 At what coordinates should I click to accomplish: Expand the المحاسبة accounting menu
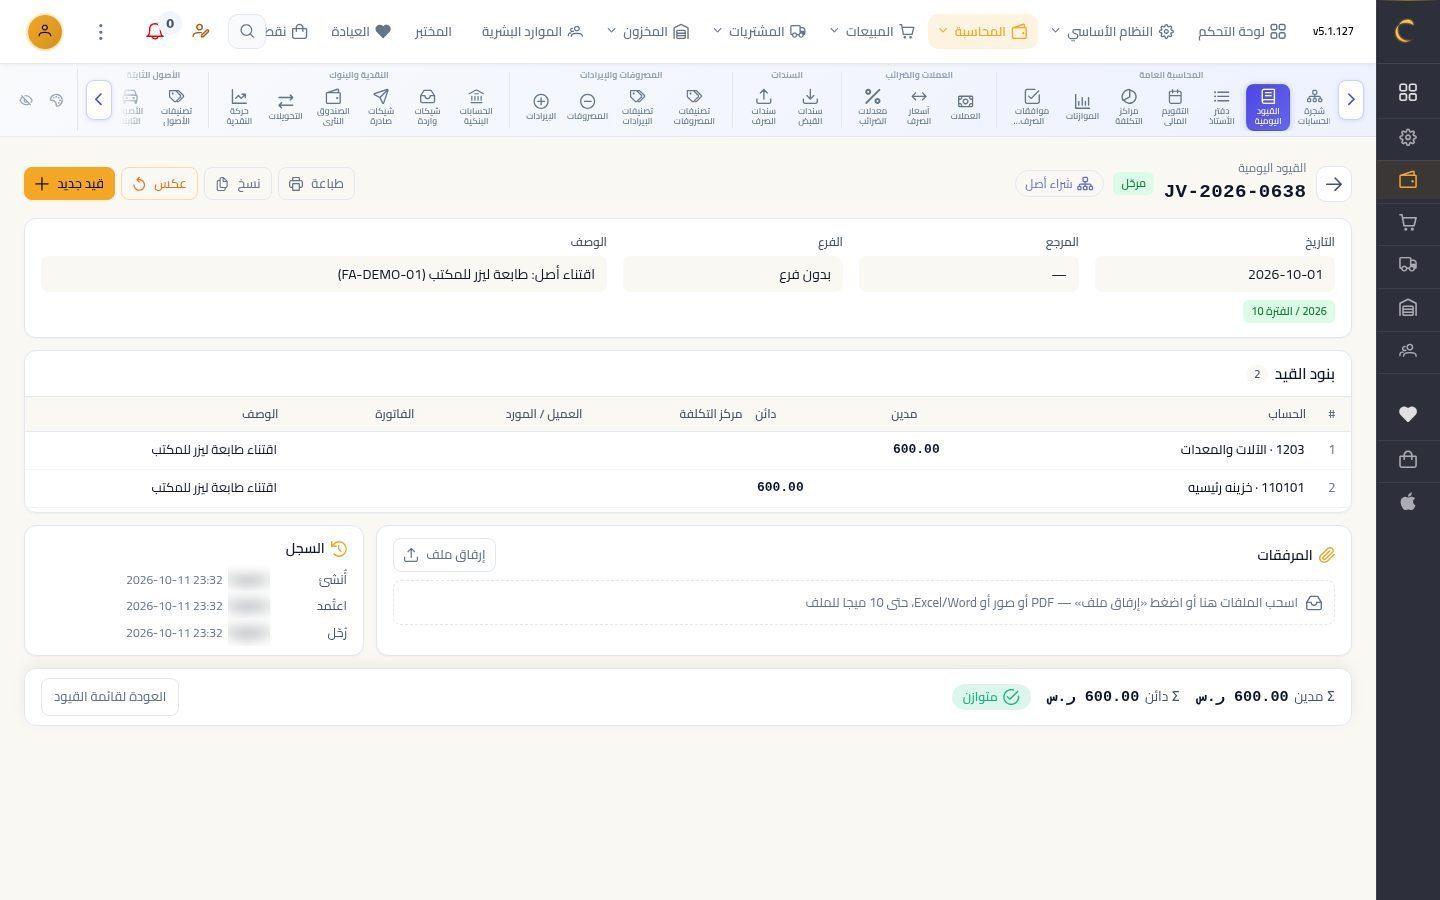point(983,32)
